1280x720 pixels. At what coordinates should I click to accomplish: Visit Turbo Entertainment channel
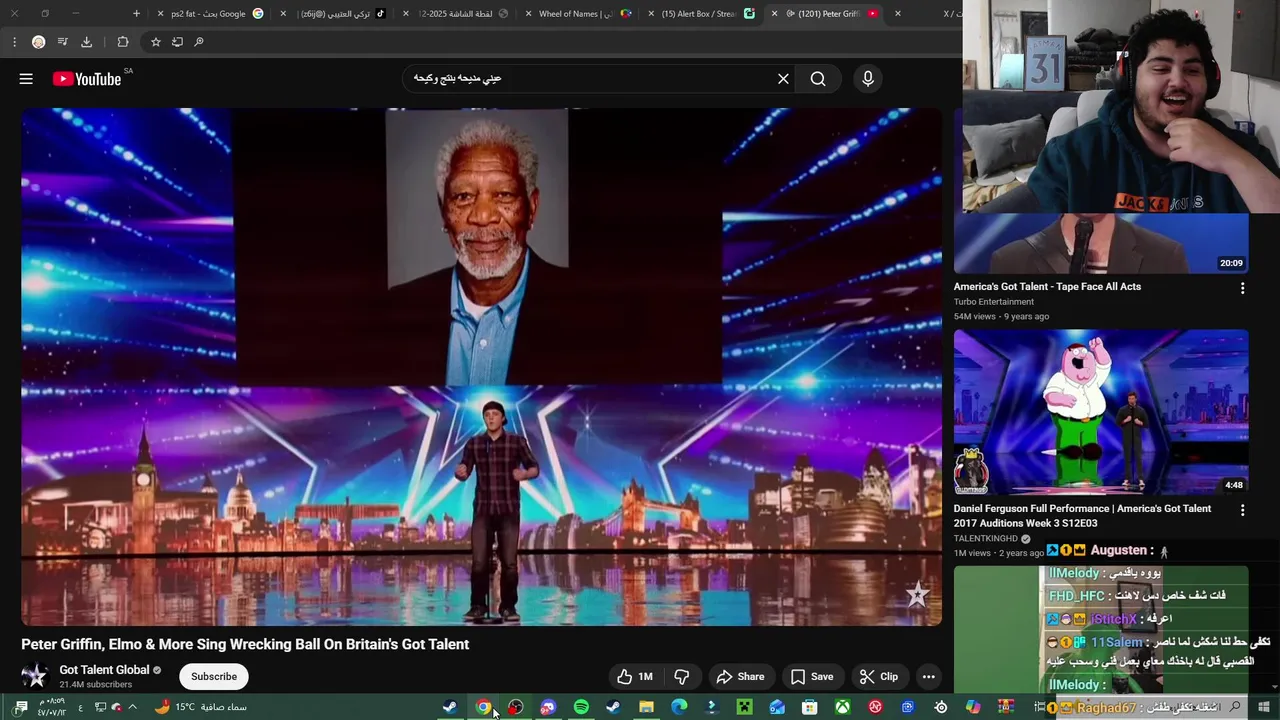994,302
